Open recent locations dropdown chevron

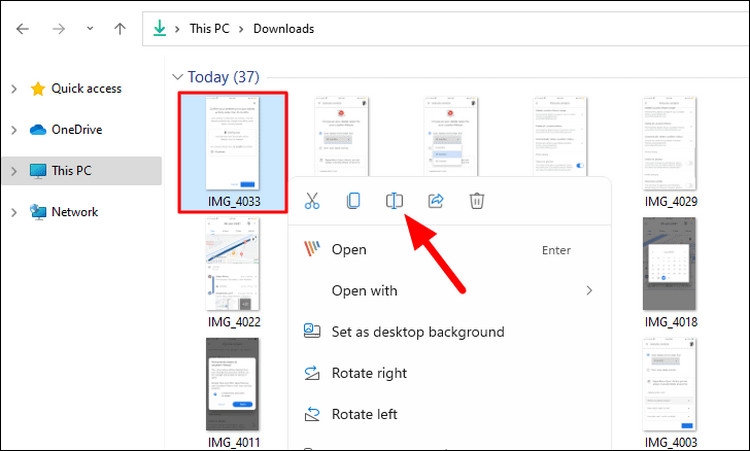pyautogui.click(x=90, y=29)
